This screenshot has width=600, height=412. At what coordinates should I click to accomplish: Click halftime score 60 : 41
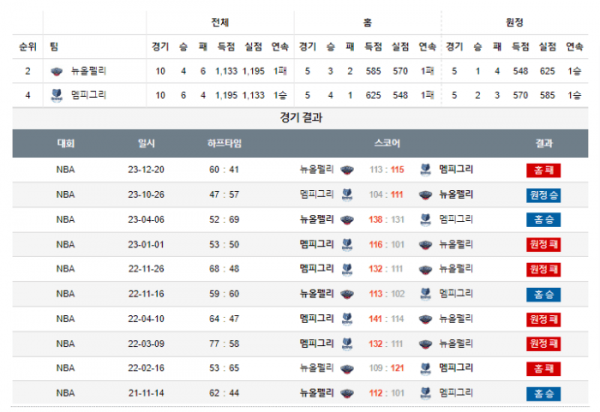[224, 169]
